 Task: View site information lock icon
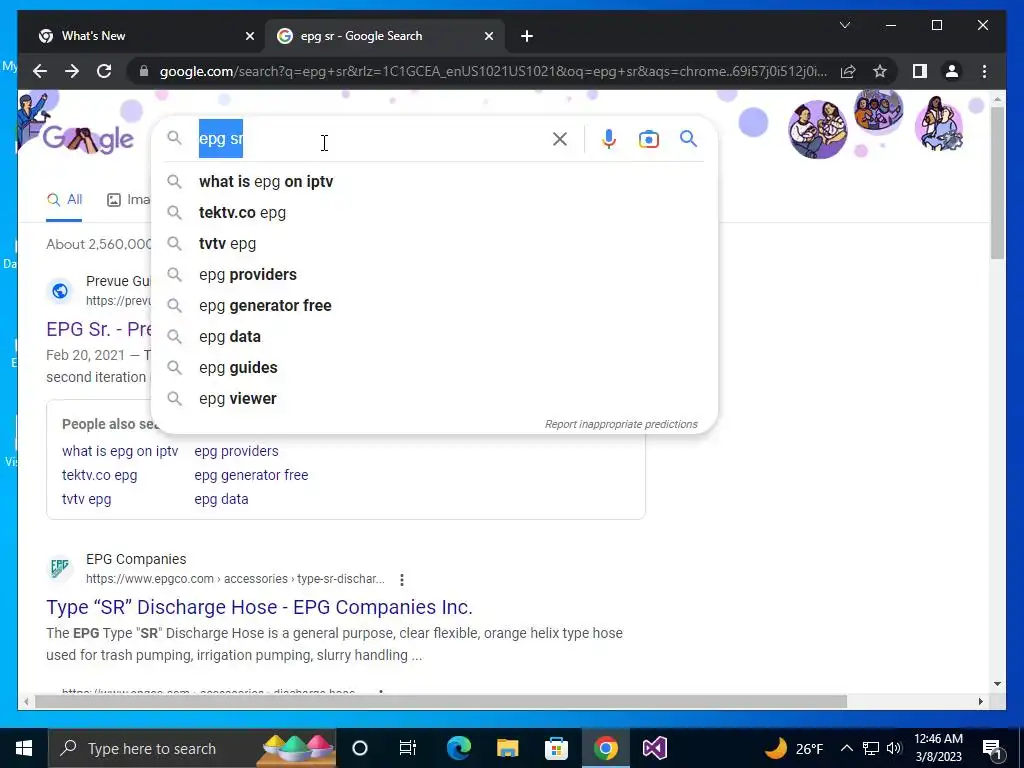144,71
